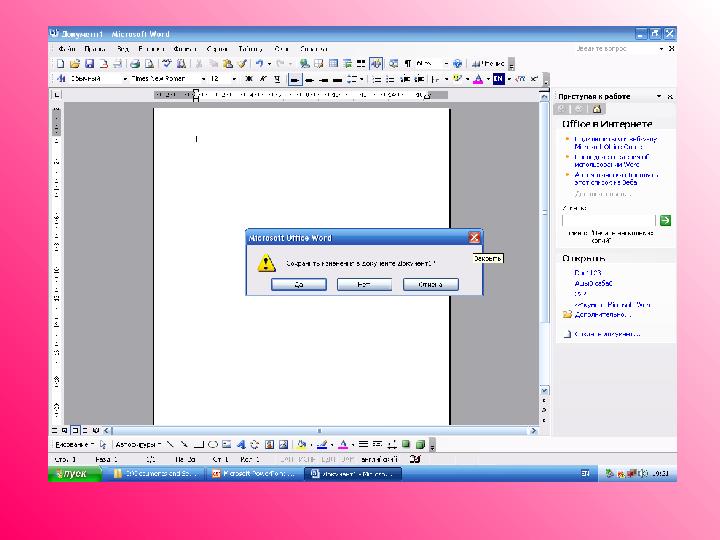Open the Table menu
The height and width of the screenshot is (540, 720).
tap(250, 48)
